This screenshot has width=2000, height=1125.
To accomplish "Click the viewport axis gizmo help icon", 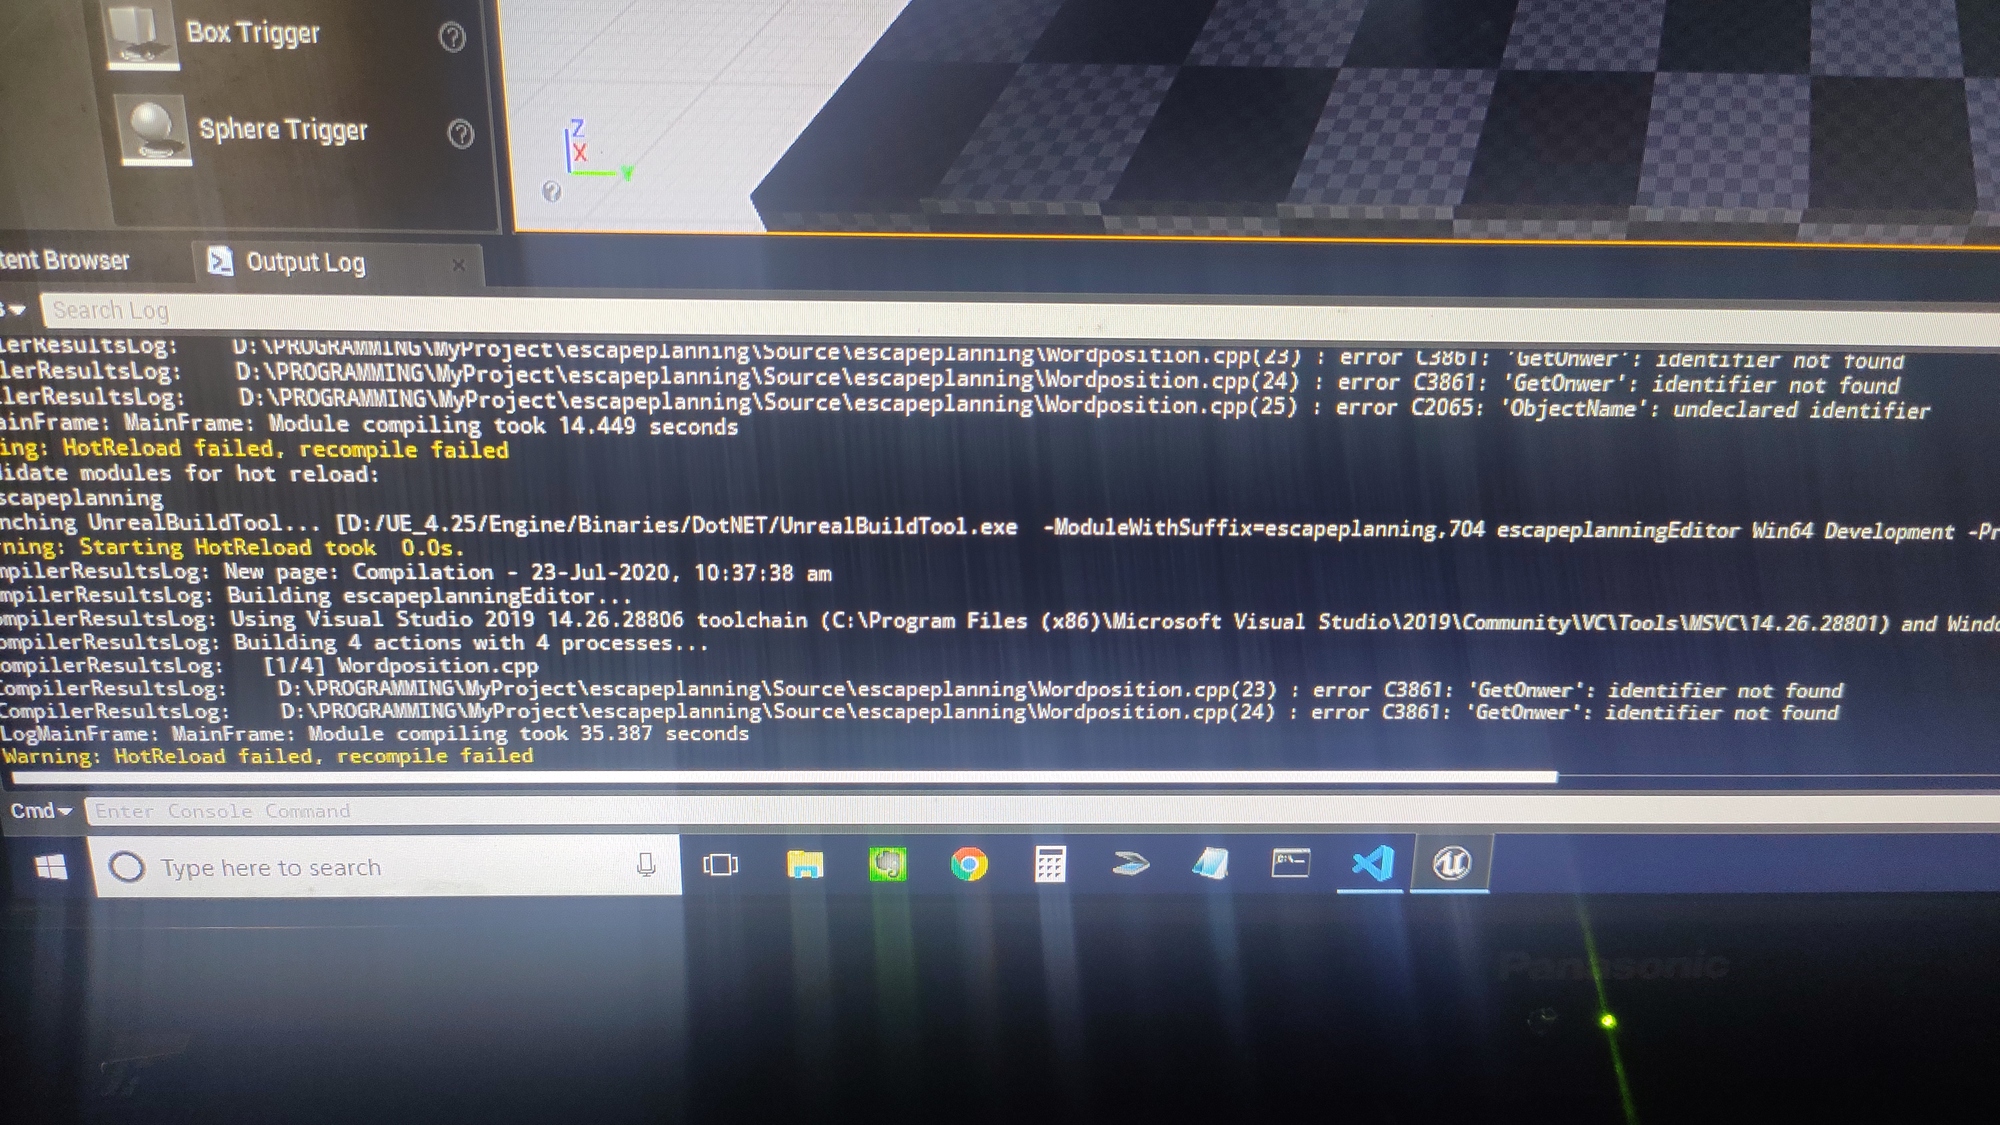I will 551,191.
